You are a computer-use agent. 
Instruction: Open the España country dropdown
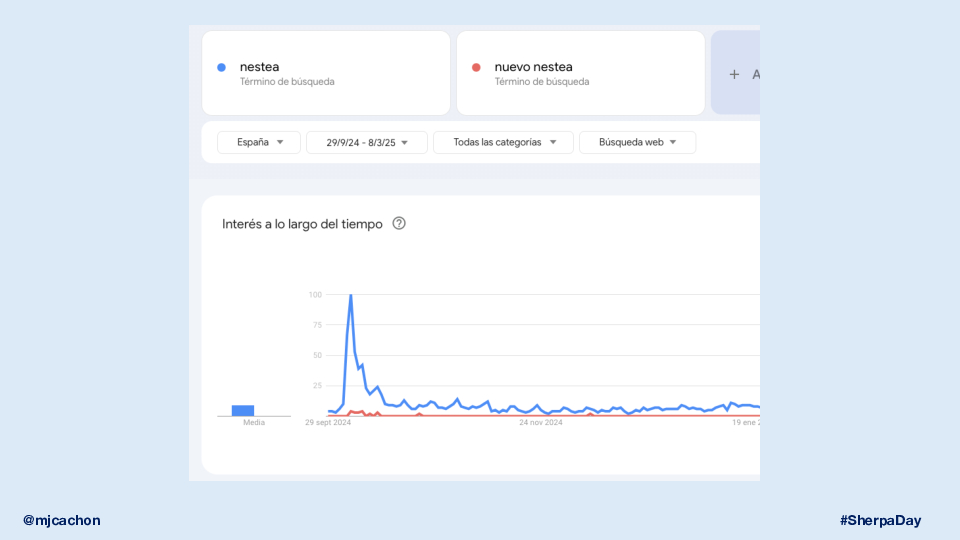[x=259, y=142]
